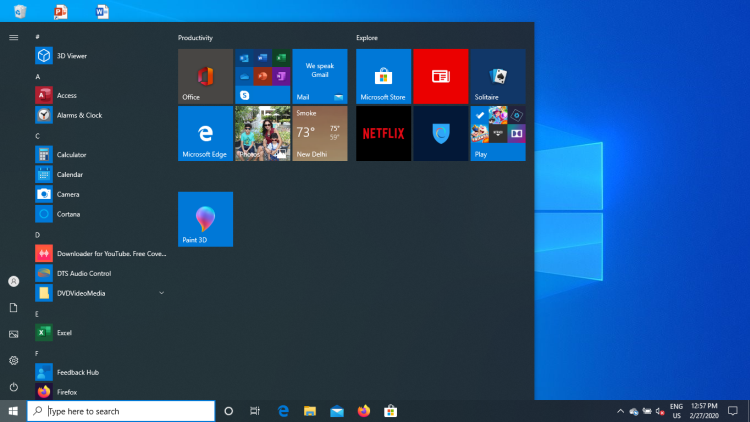Click the Windows Start button
The height and width of the screenshot is (422, 750).
[x=13, y=411]
